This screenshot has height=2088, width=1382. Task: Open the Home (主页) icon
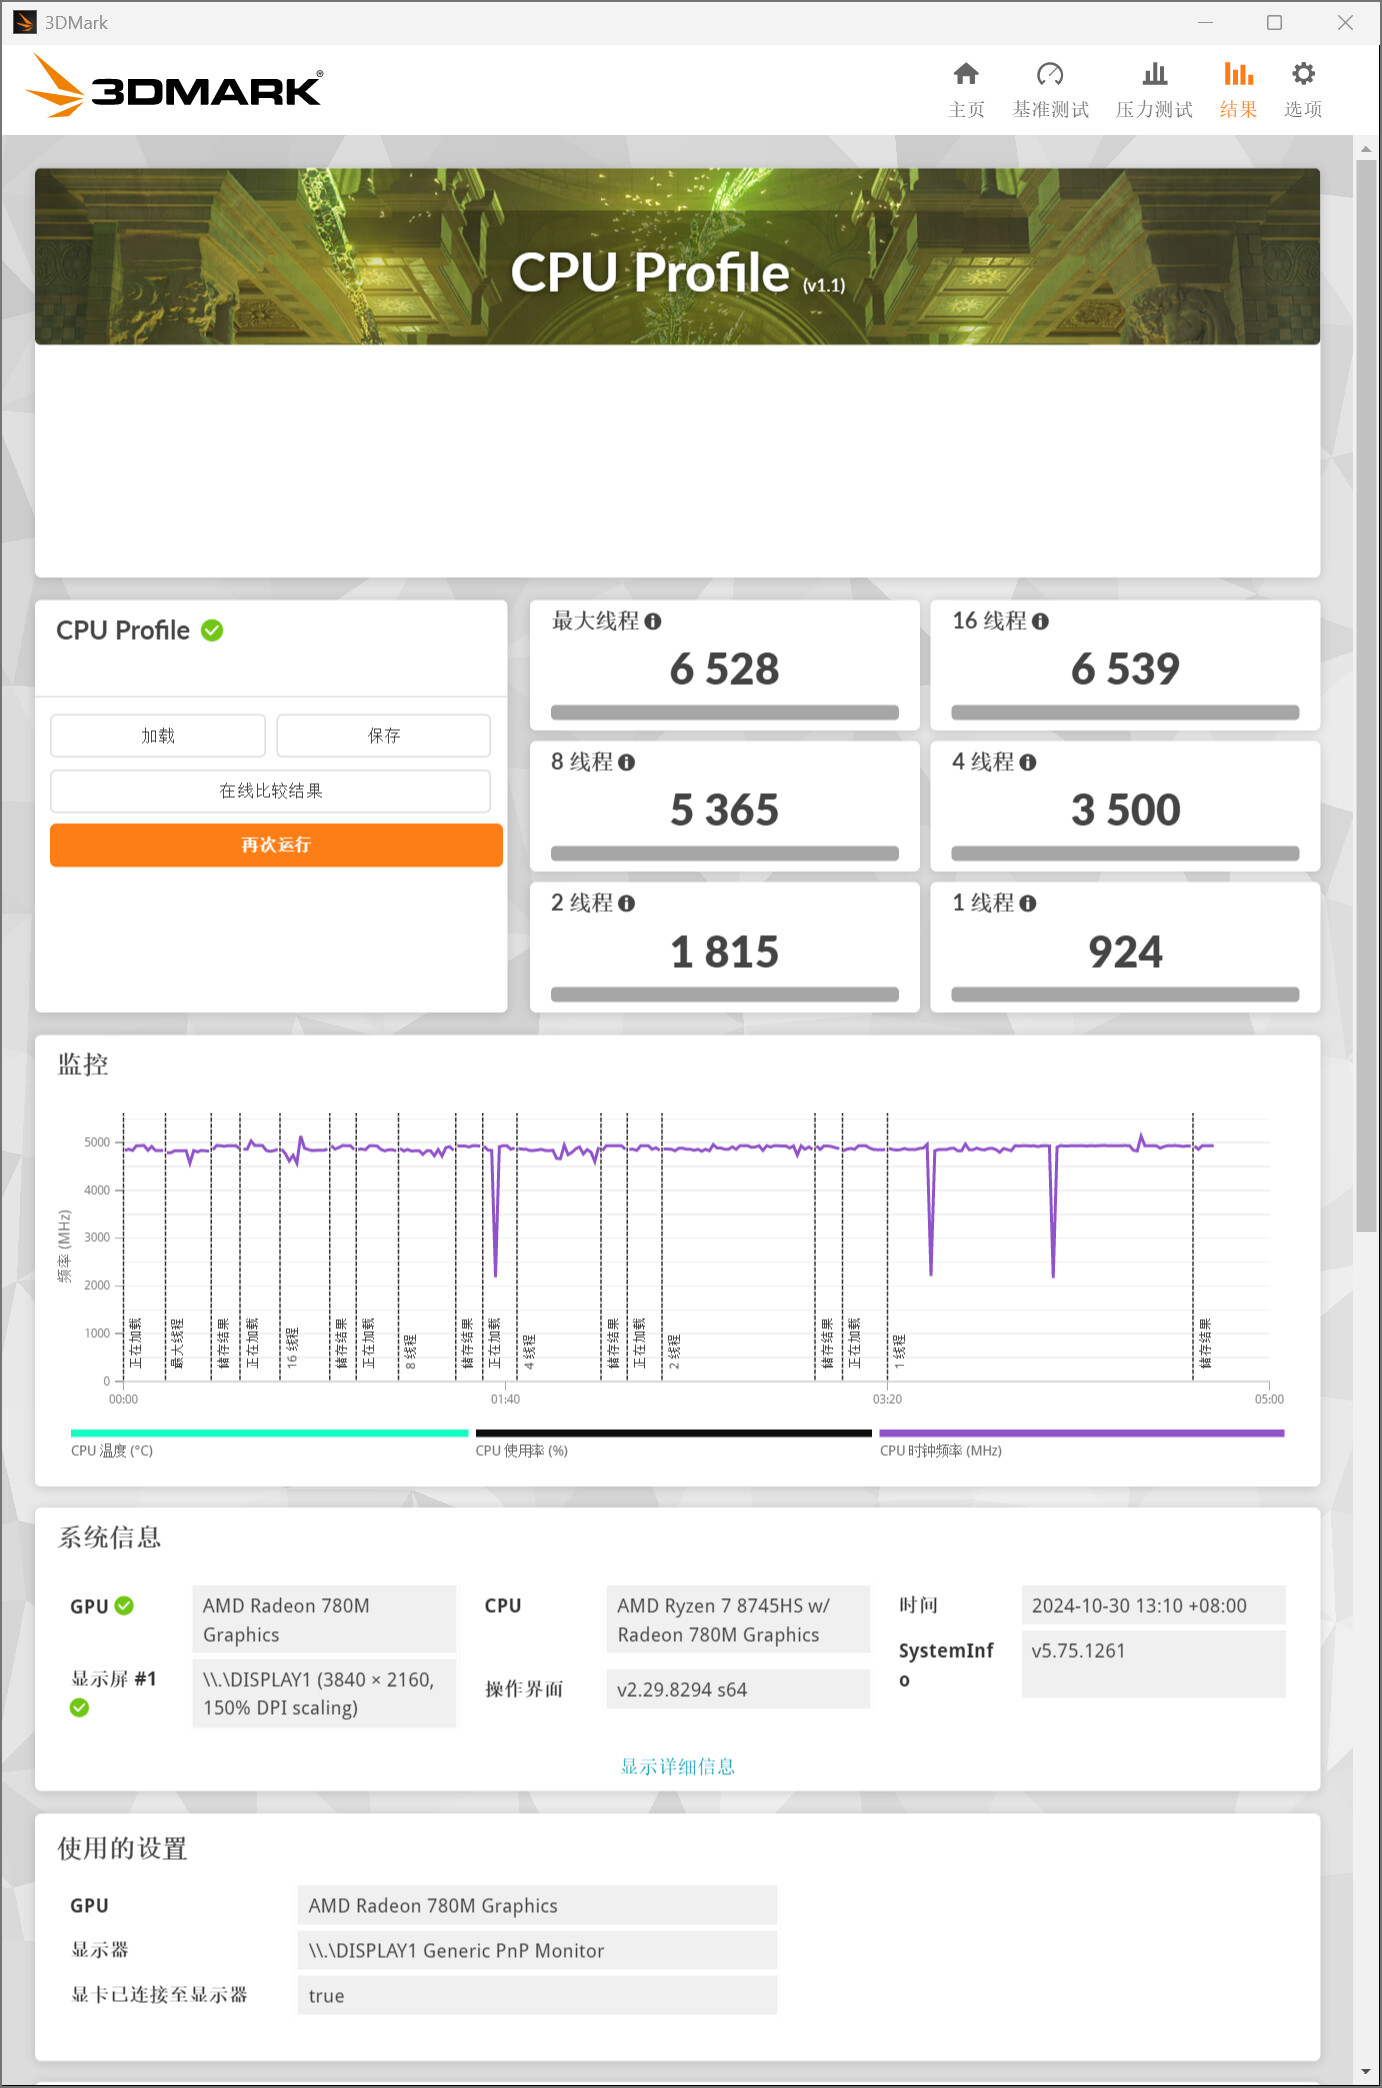tap(965, 75)
